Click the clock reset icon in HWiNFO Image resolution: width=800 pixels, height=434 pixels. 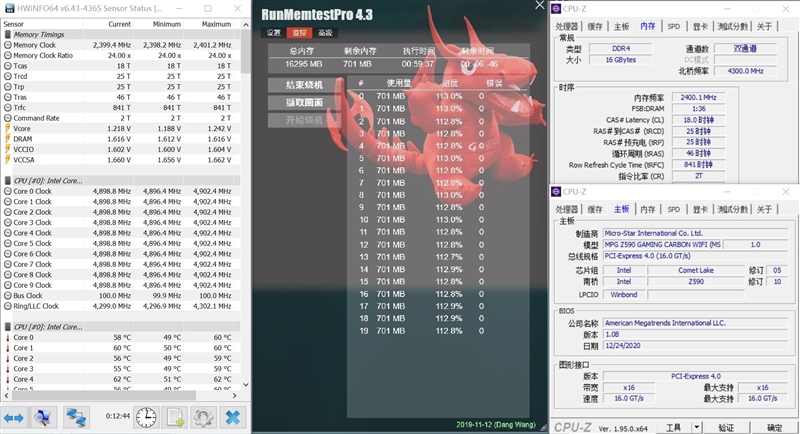click(146, 418)
